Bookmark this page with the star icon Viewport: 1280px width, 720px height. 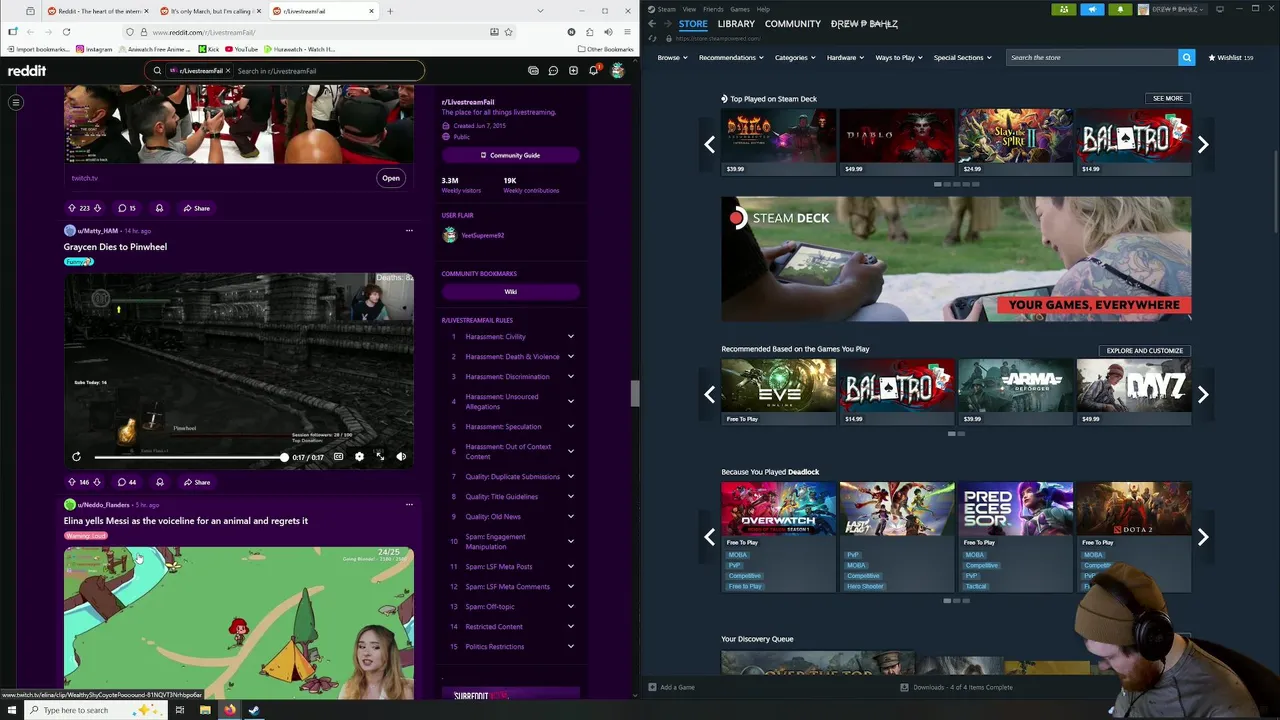tap(508, 32)
